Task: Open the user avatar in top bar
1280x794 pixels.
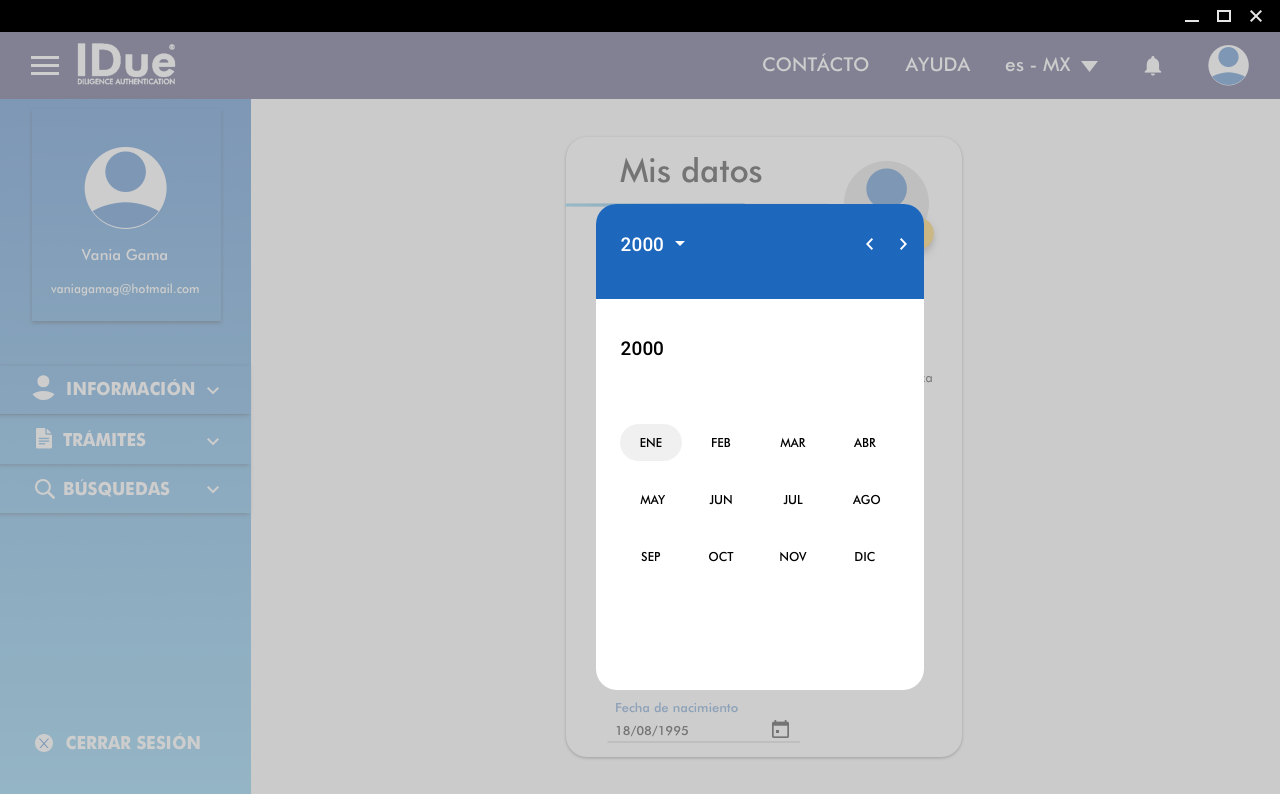Action: (1227, 66)
